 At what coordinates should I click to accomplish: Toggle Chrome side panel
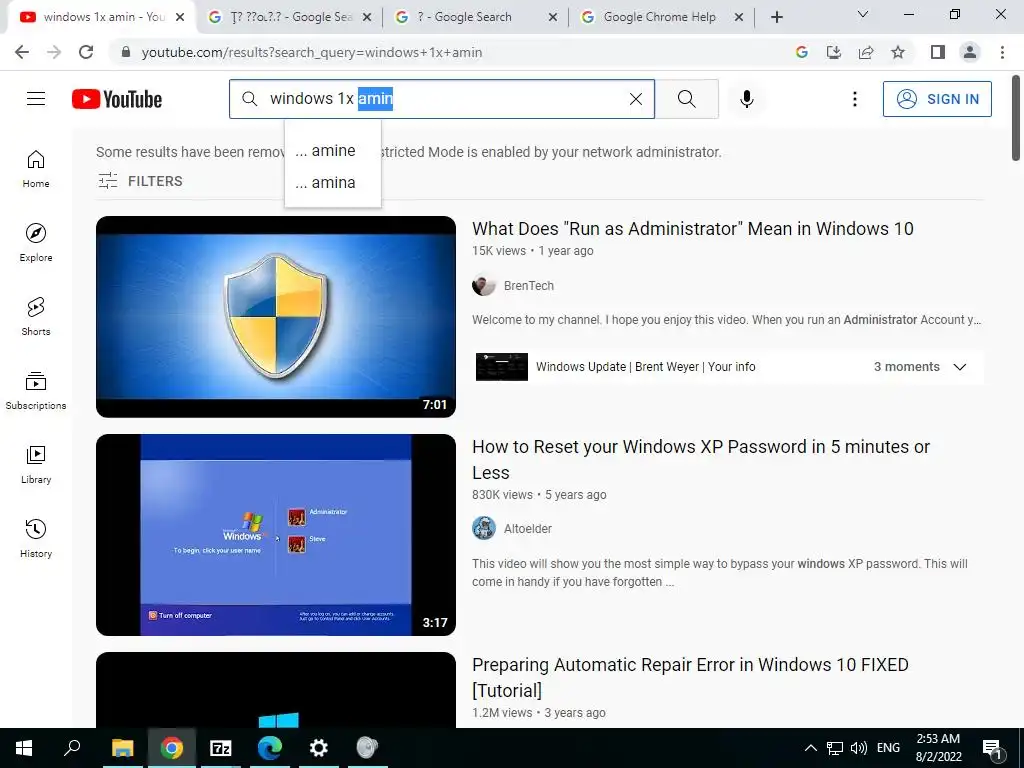click(938, 52)
